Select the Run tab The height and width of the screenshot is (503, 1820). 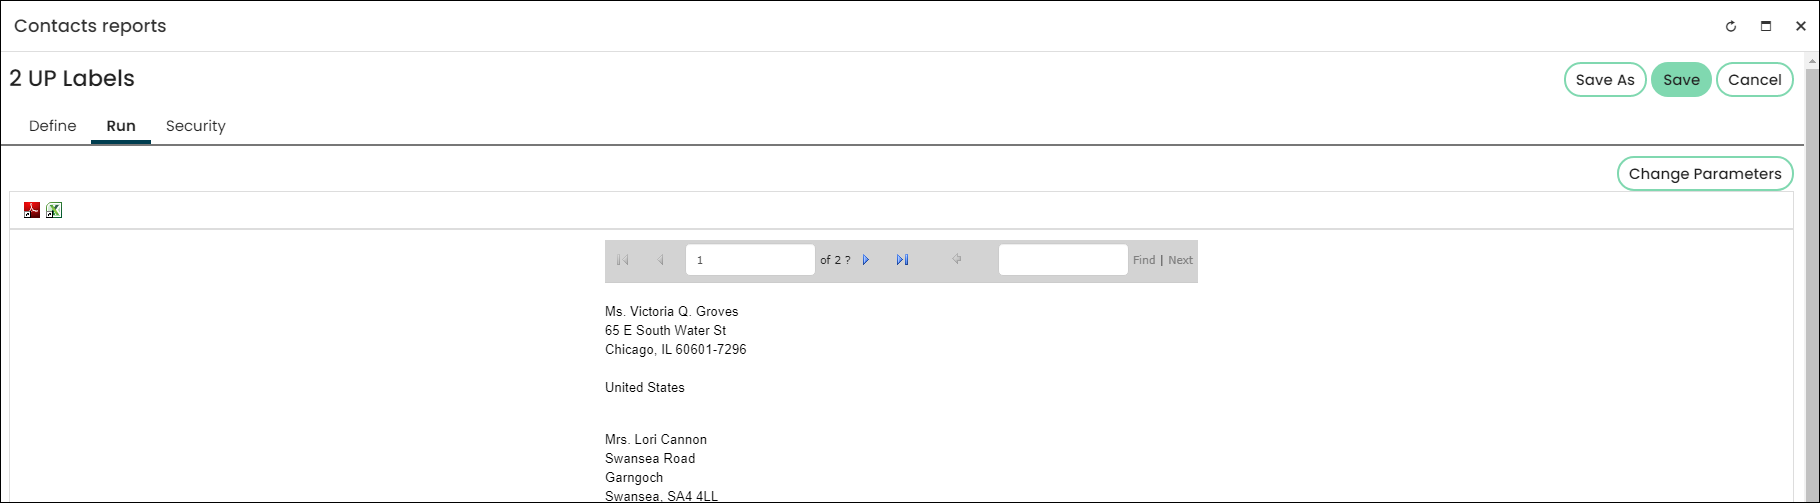click(x=121, y=126)
